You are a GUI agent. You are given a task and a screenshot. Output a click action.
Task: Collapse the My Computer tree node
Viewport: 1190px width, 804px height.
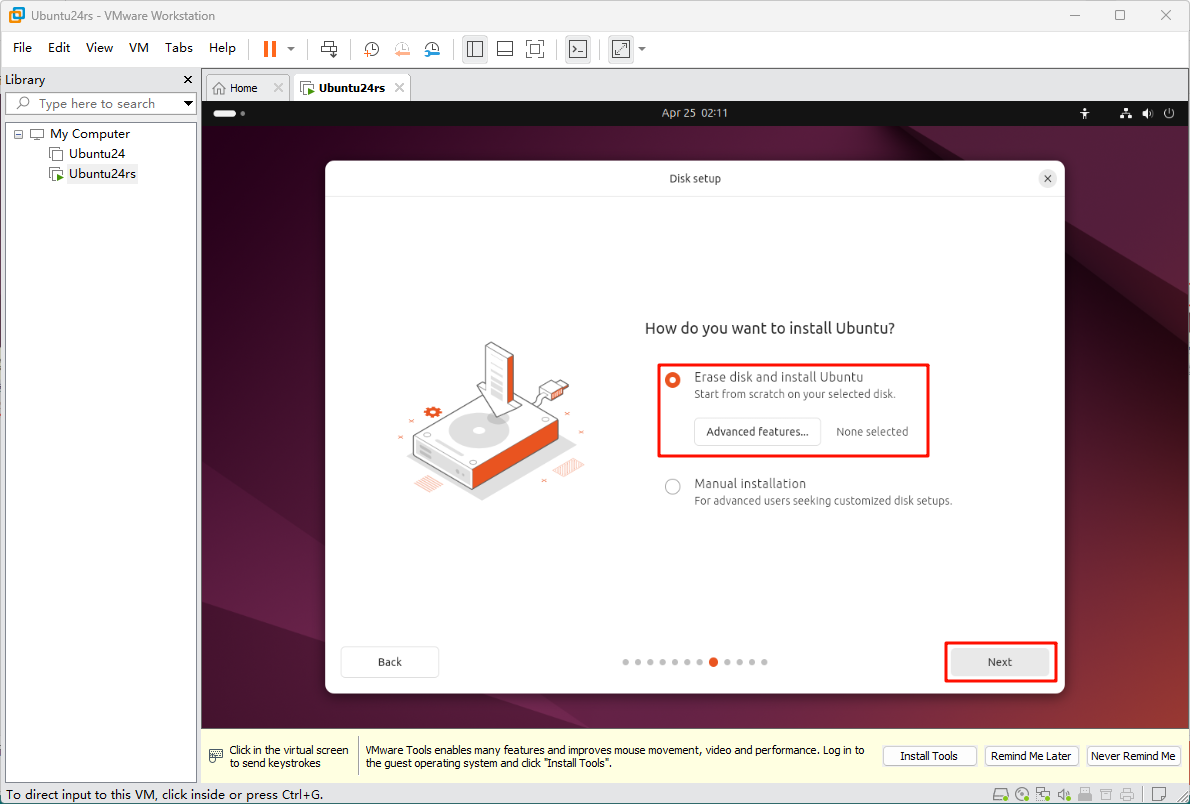(18, 134)
